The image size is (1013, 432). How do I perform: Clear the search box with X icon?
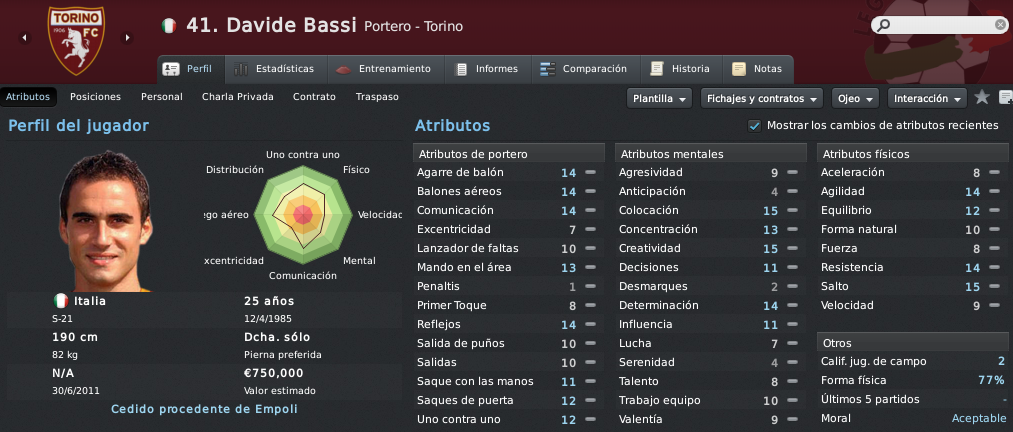tap(1000, 25)
